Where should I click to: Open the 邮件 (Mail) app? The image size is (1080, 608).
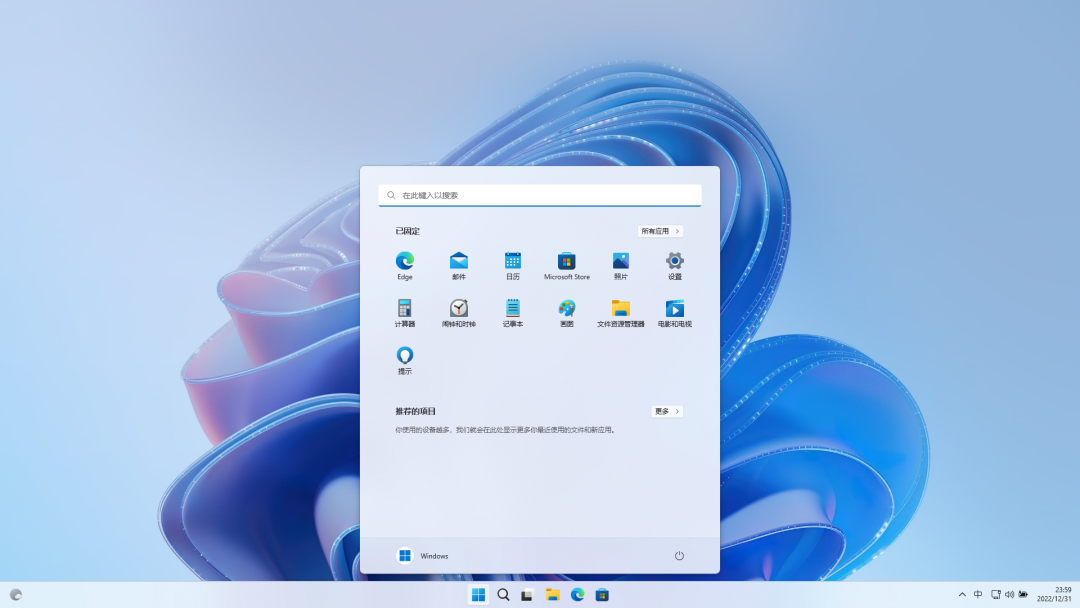coord(458,264)
